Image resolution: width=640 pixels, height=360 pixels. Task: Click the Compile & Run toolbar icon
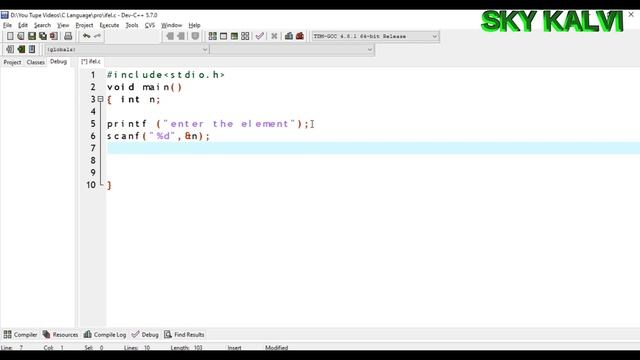pyautogui.click(x=234, y=36)
